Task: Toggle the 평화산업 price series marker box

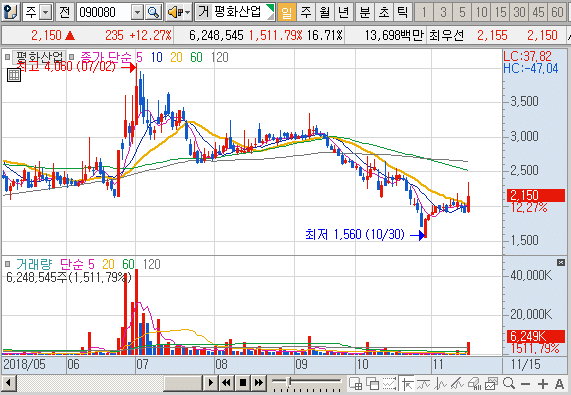Action: (x=7, y=57)
